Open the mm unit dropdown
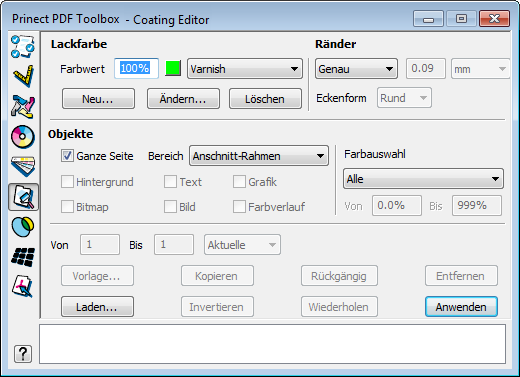 480,69
